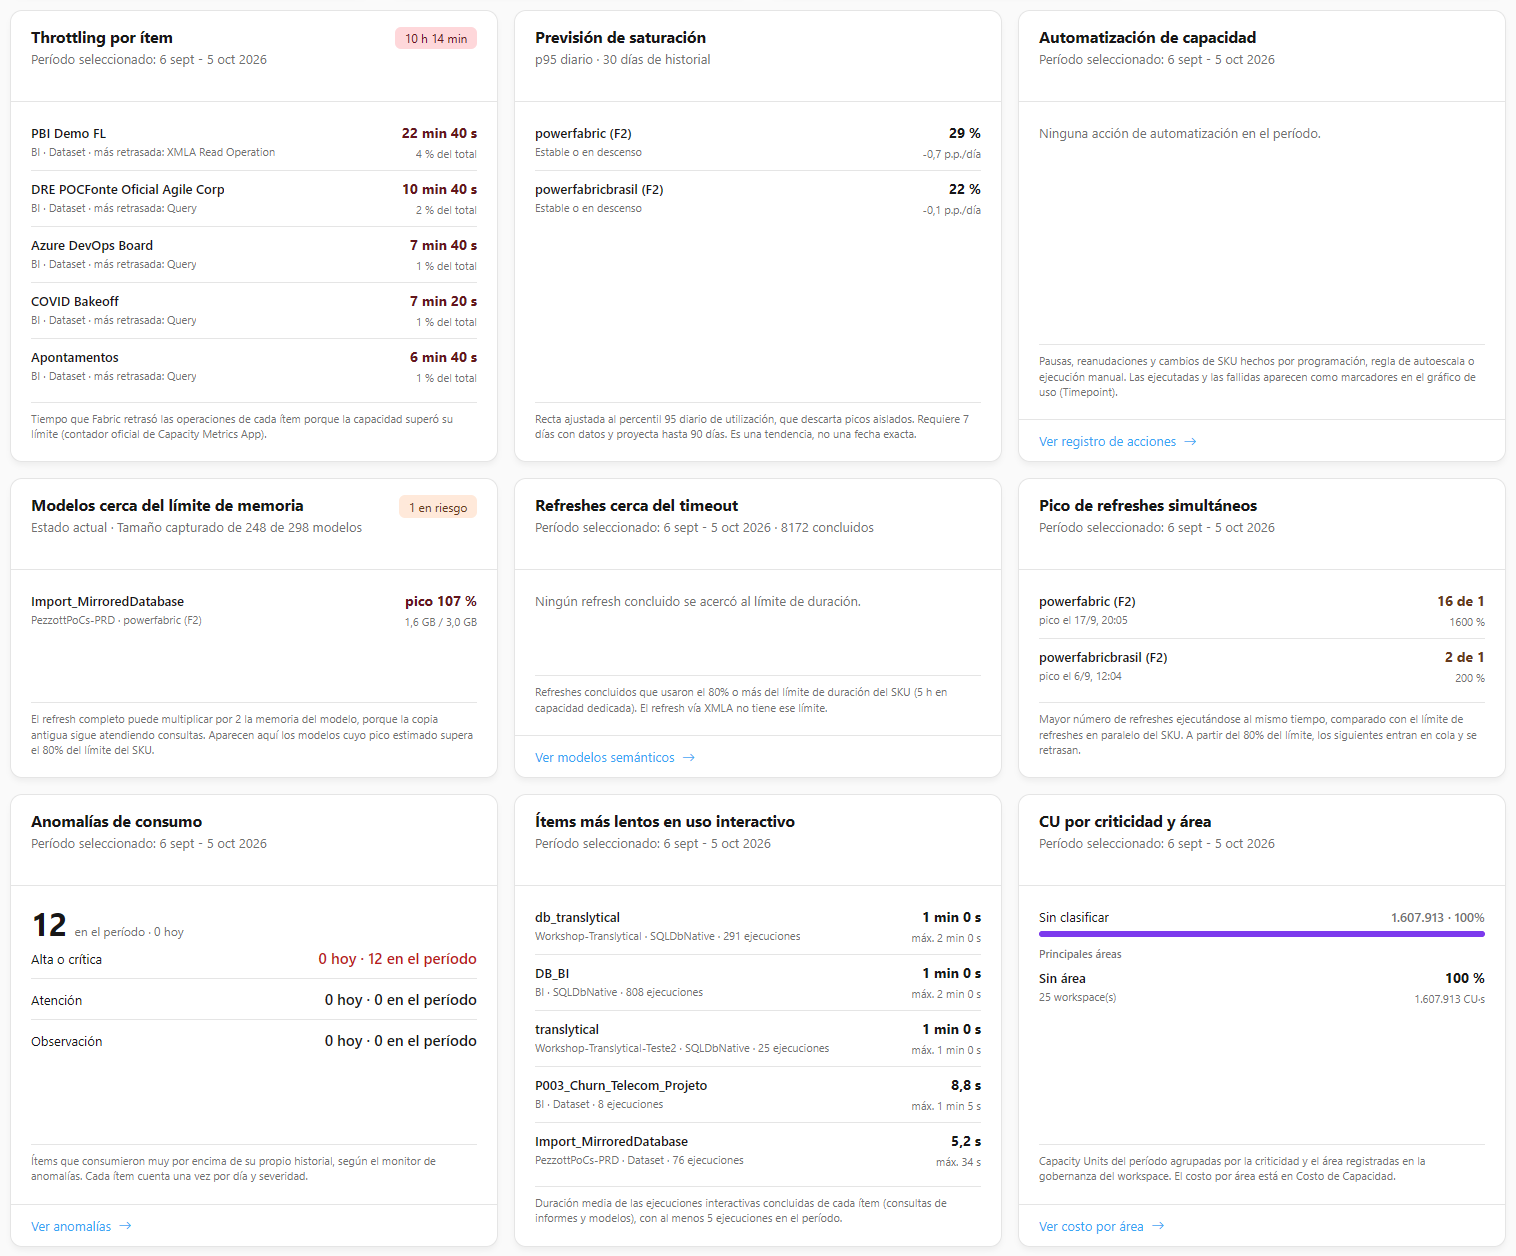This screenshot has width=1516, height=1256.
Task: Select the Apontamentos item
Action: pos(254,367)
